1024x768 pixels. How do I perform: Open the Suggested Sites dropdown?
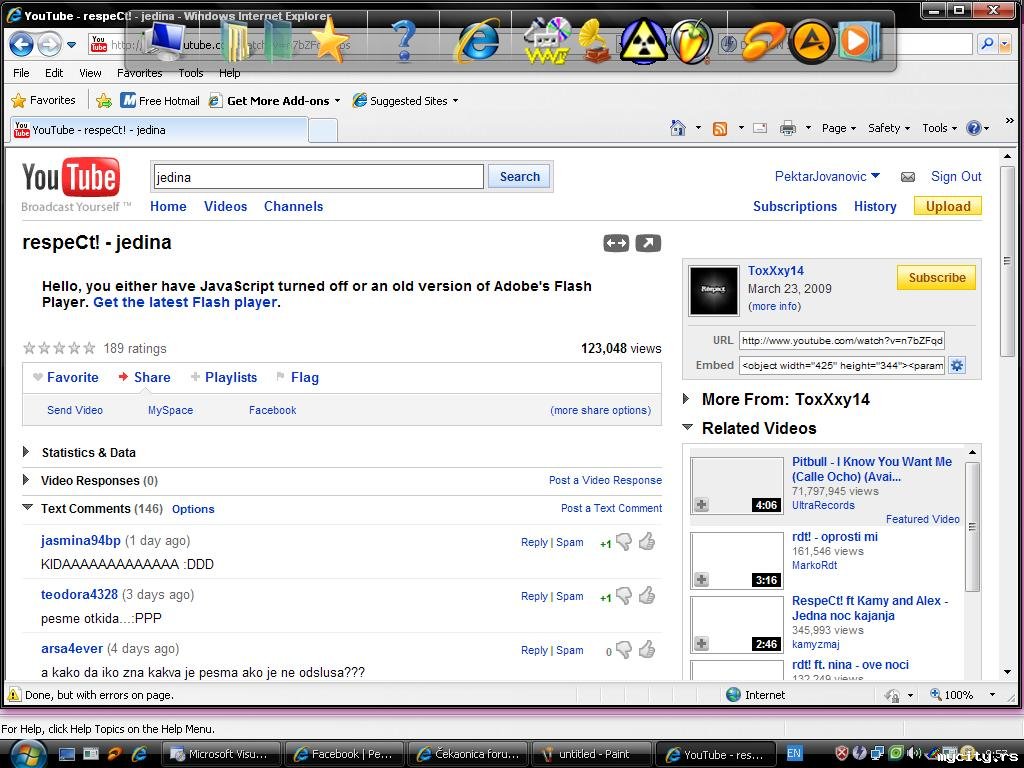406,101
